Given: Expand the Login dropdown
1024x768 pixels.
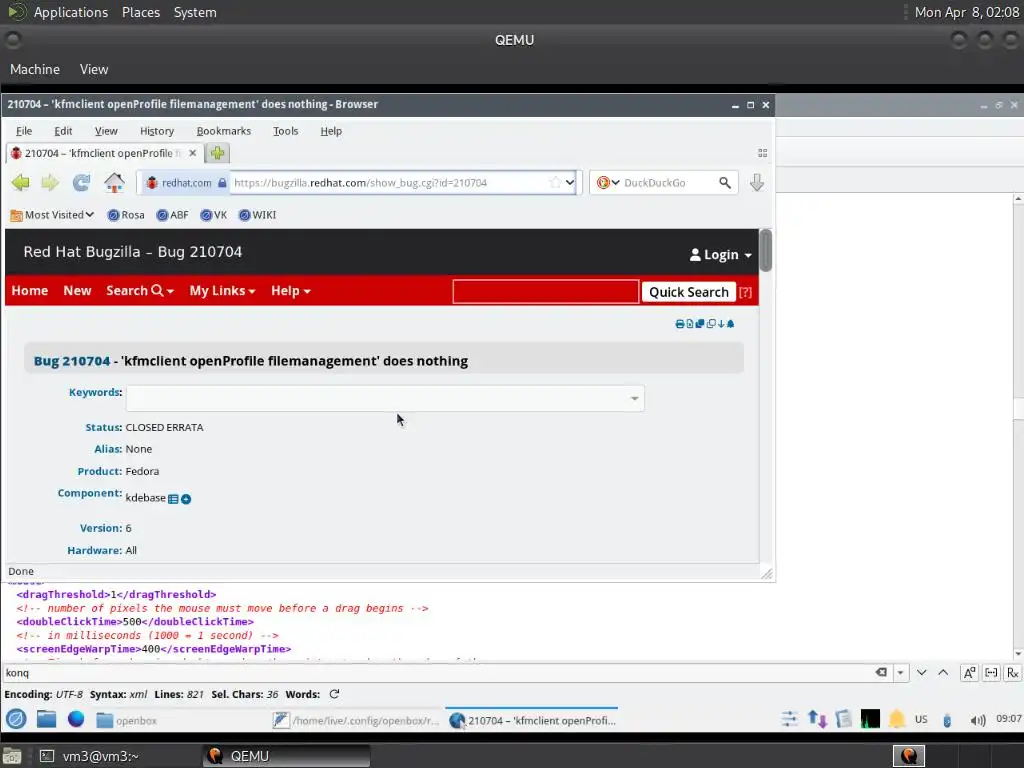Looking at the screenshot, I should click(721, 255).
